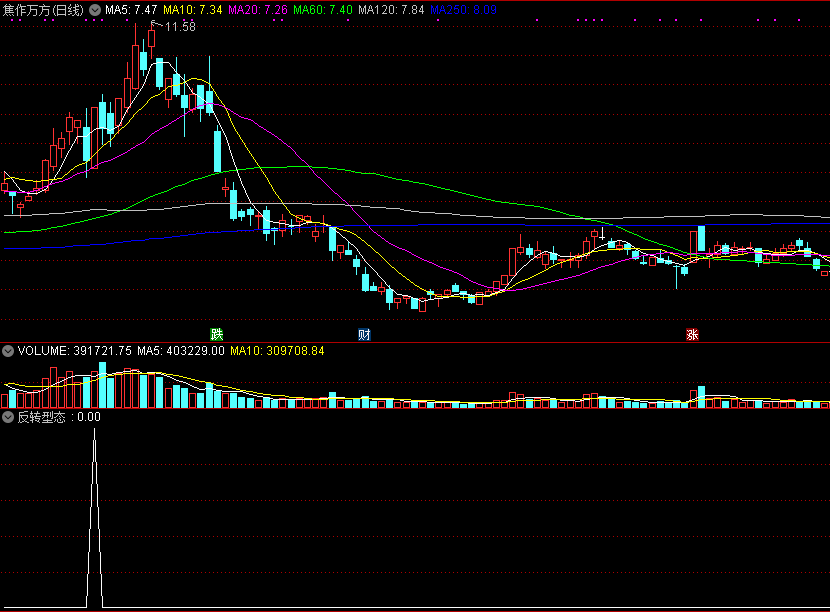Click the white spike in 反转型态 panel
Screen dimensions: 830x612
click(95, 518)
